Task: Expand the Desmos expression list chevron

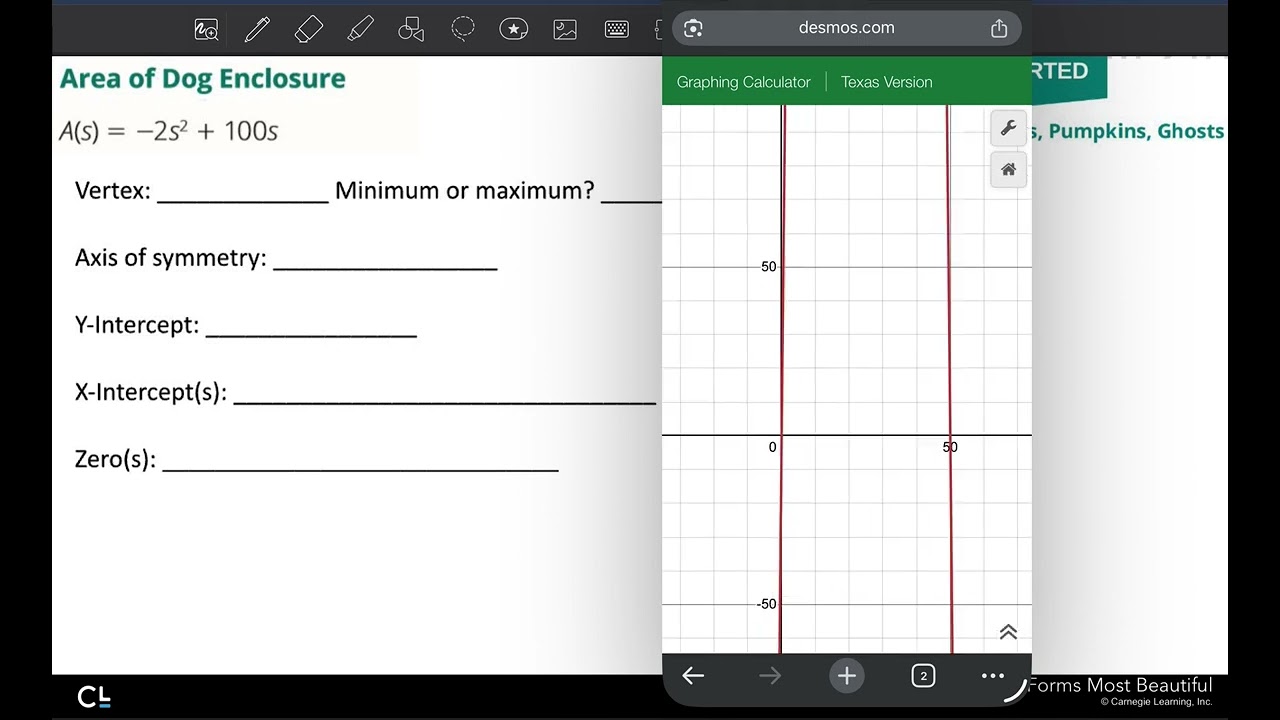Action: (1008, 632)
